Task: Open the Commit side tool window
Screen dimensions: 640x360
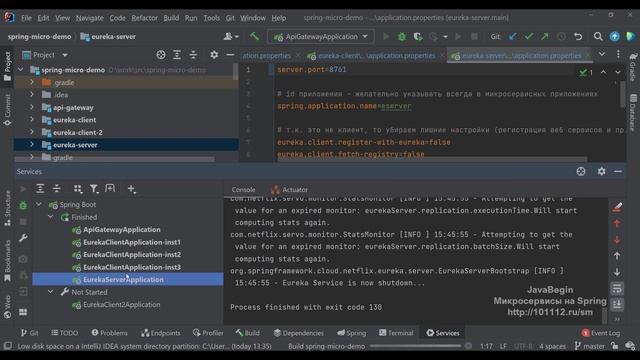Action: point(7,109)
